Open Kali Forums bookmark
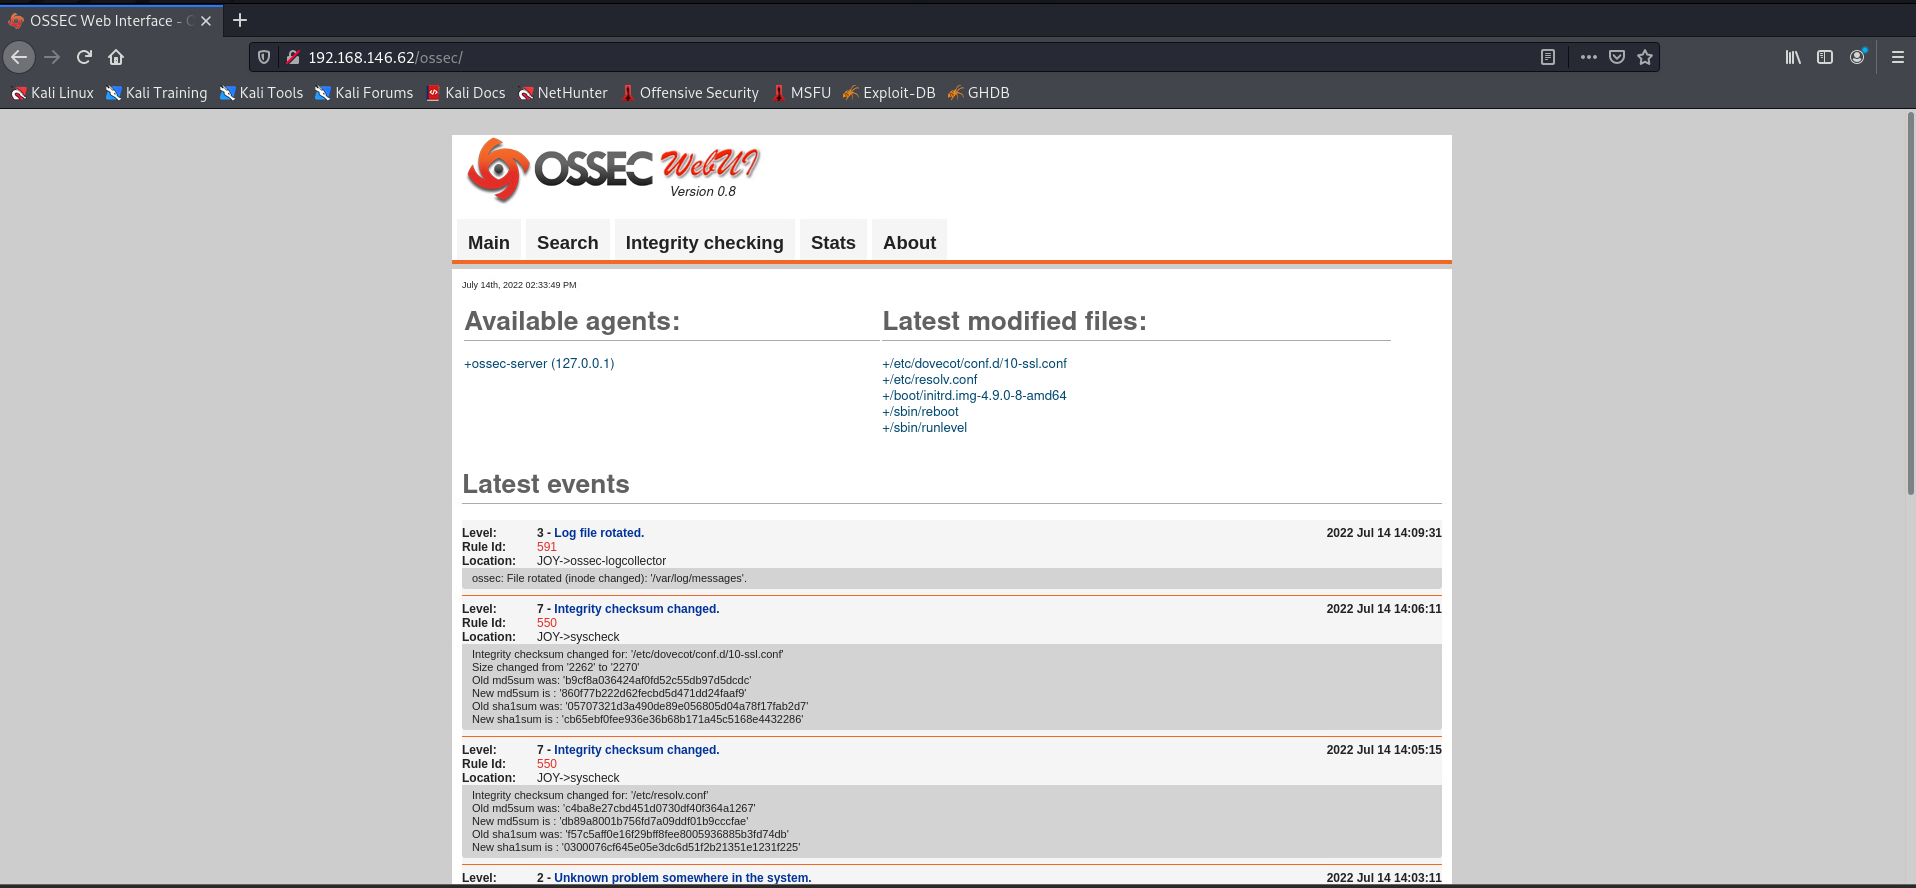 point(364,93)
